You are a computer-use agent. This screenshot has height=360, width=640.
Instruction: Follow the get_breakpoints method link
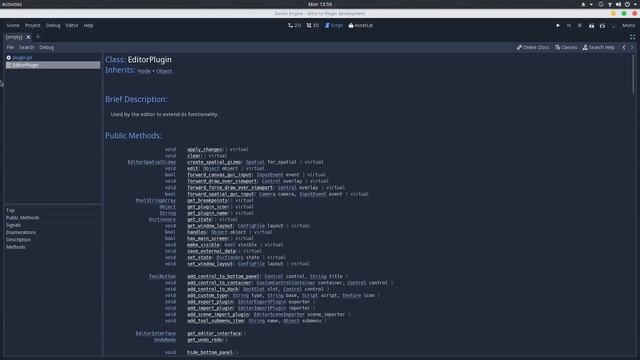pos(207,200)
